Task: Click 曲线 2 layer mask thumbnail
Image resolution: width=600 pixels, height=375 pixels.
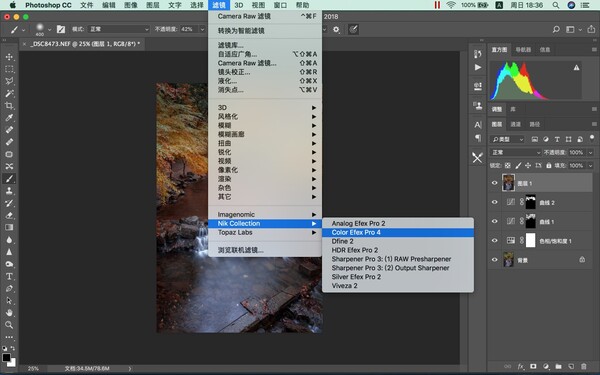Action: 531,202
